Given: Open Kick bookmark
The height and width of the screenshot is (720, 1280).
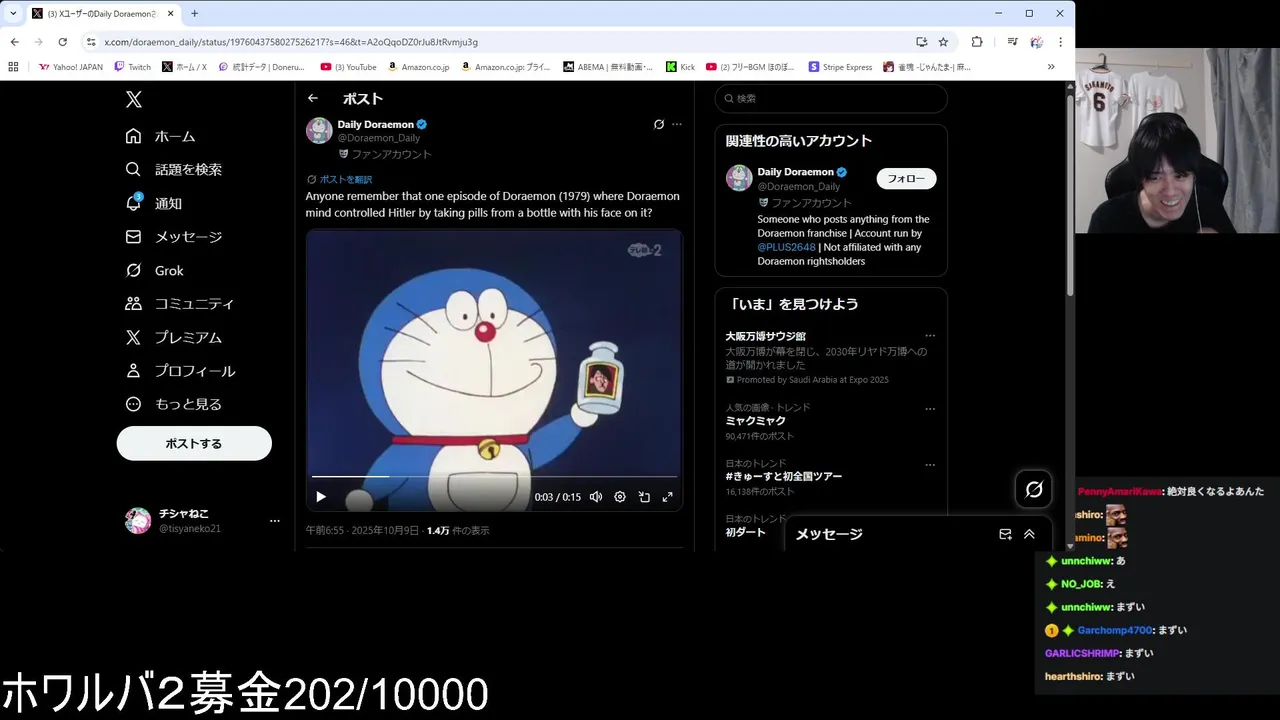Looking at the screenshot, I should 681,67.
